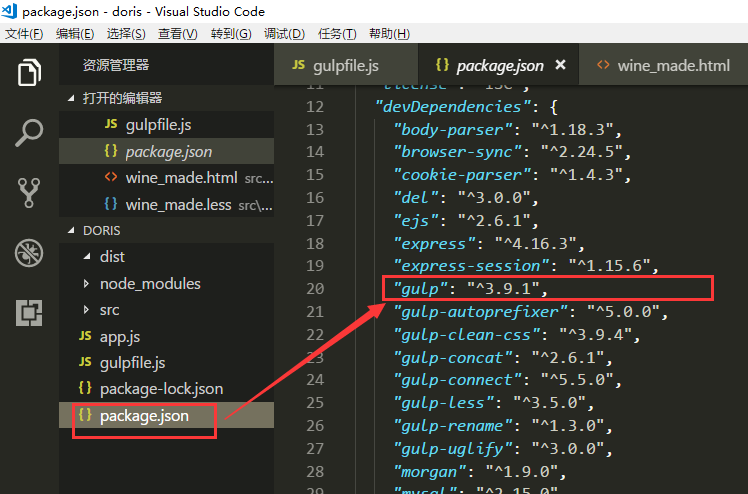Viewport: 748px width, 494px height.
Task: Close the package.json editor tab
Action: [561, 65]
